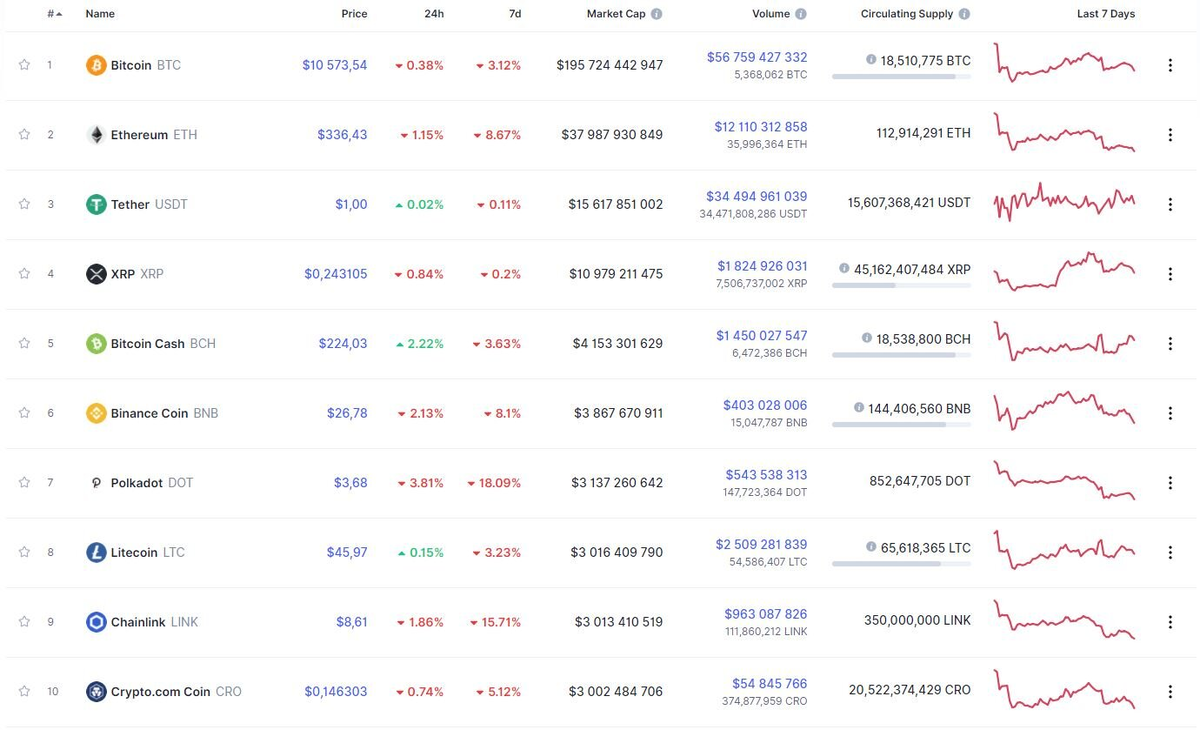Sort by 7d change column header
1200x730 pixels.
click(x=514, y=14)
